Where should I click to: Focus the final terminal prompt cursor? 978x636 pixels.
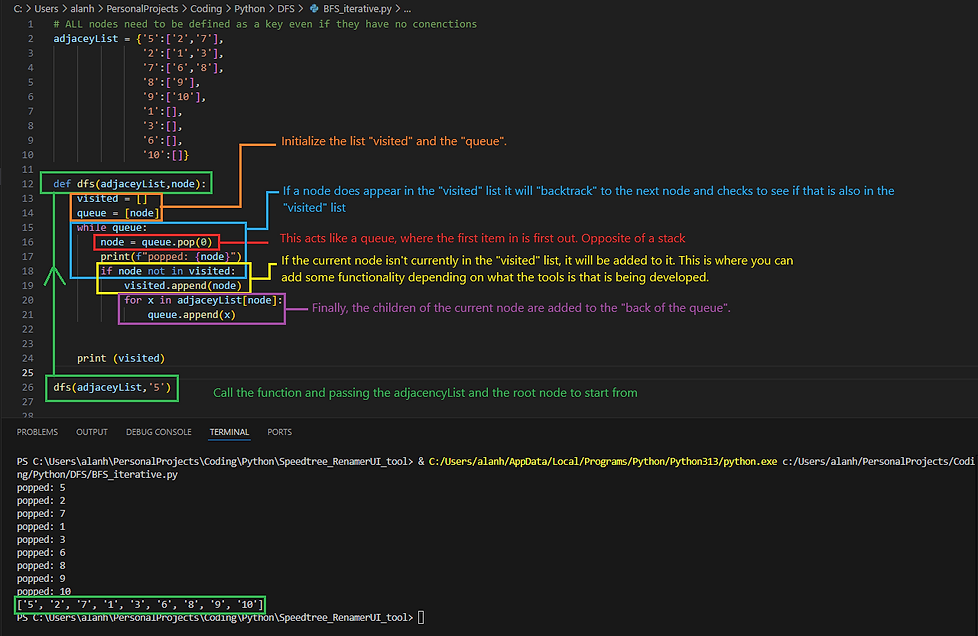point(421,617)
